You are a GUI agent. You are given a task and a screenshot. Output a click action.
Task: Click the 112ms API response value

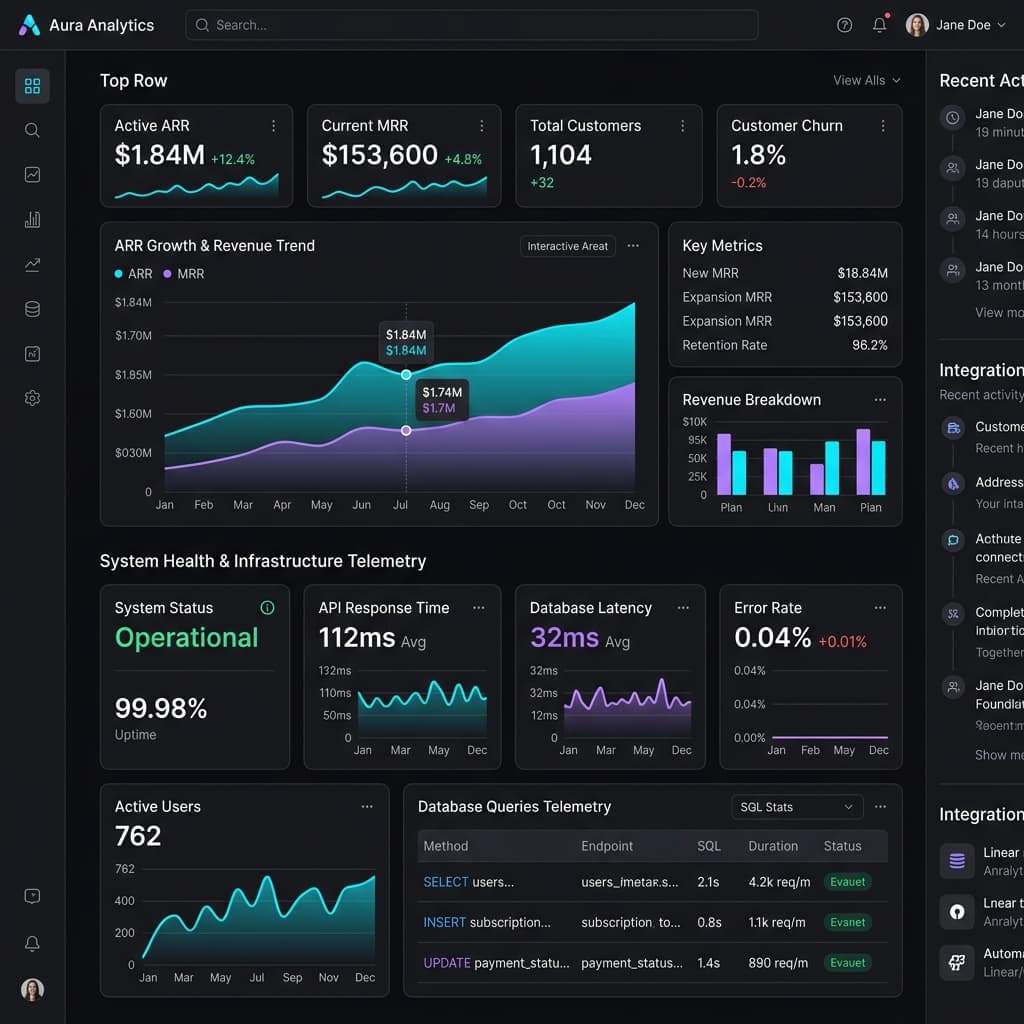357,637
